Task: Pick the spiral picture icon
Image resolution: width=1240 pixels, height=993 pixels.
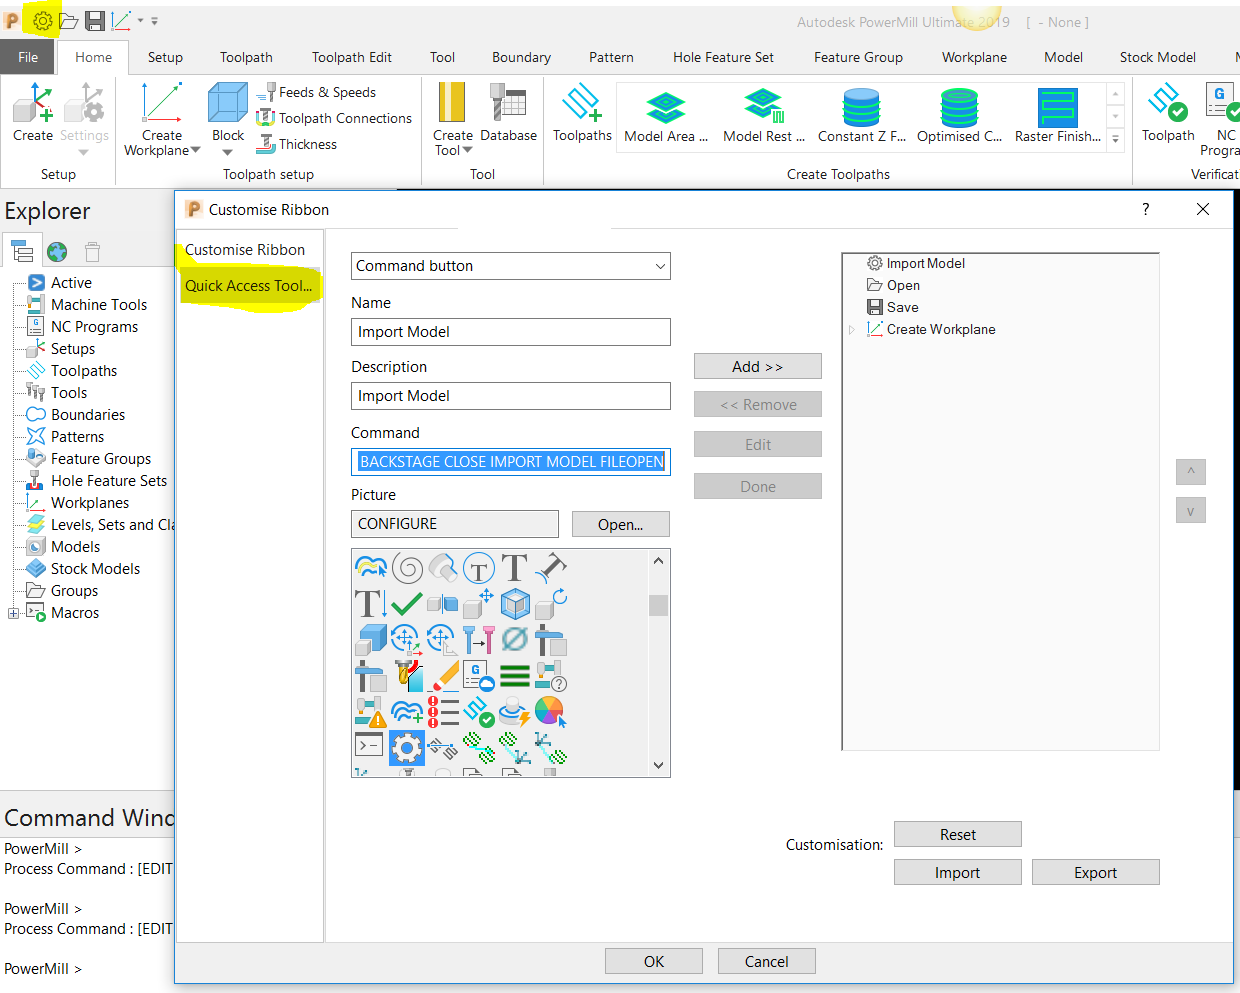Action: tap(407, 568)
